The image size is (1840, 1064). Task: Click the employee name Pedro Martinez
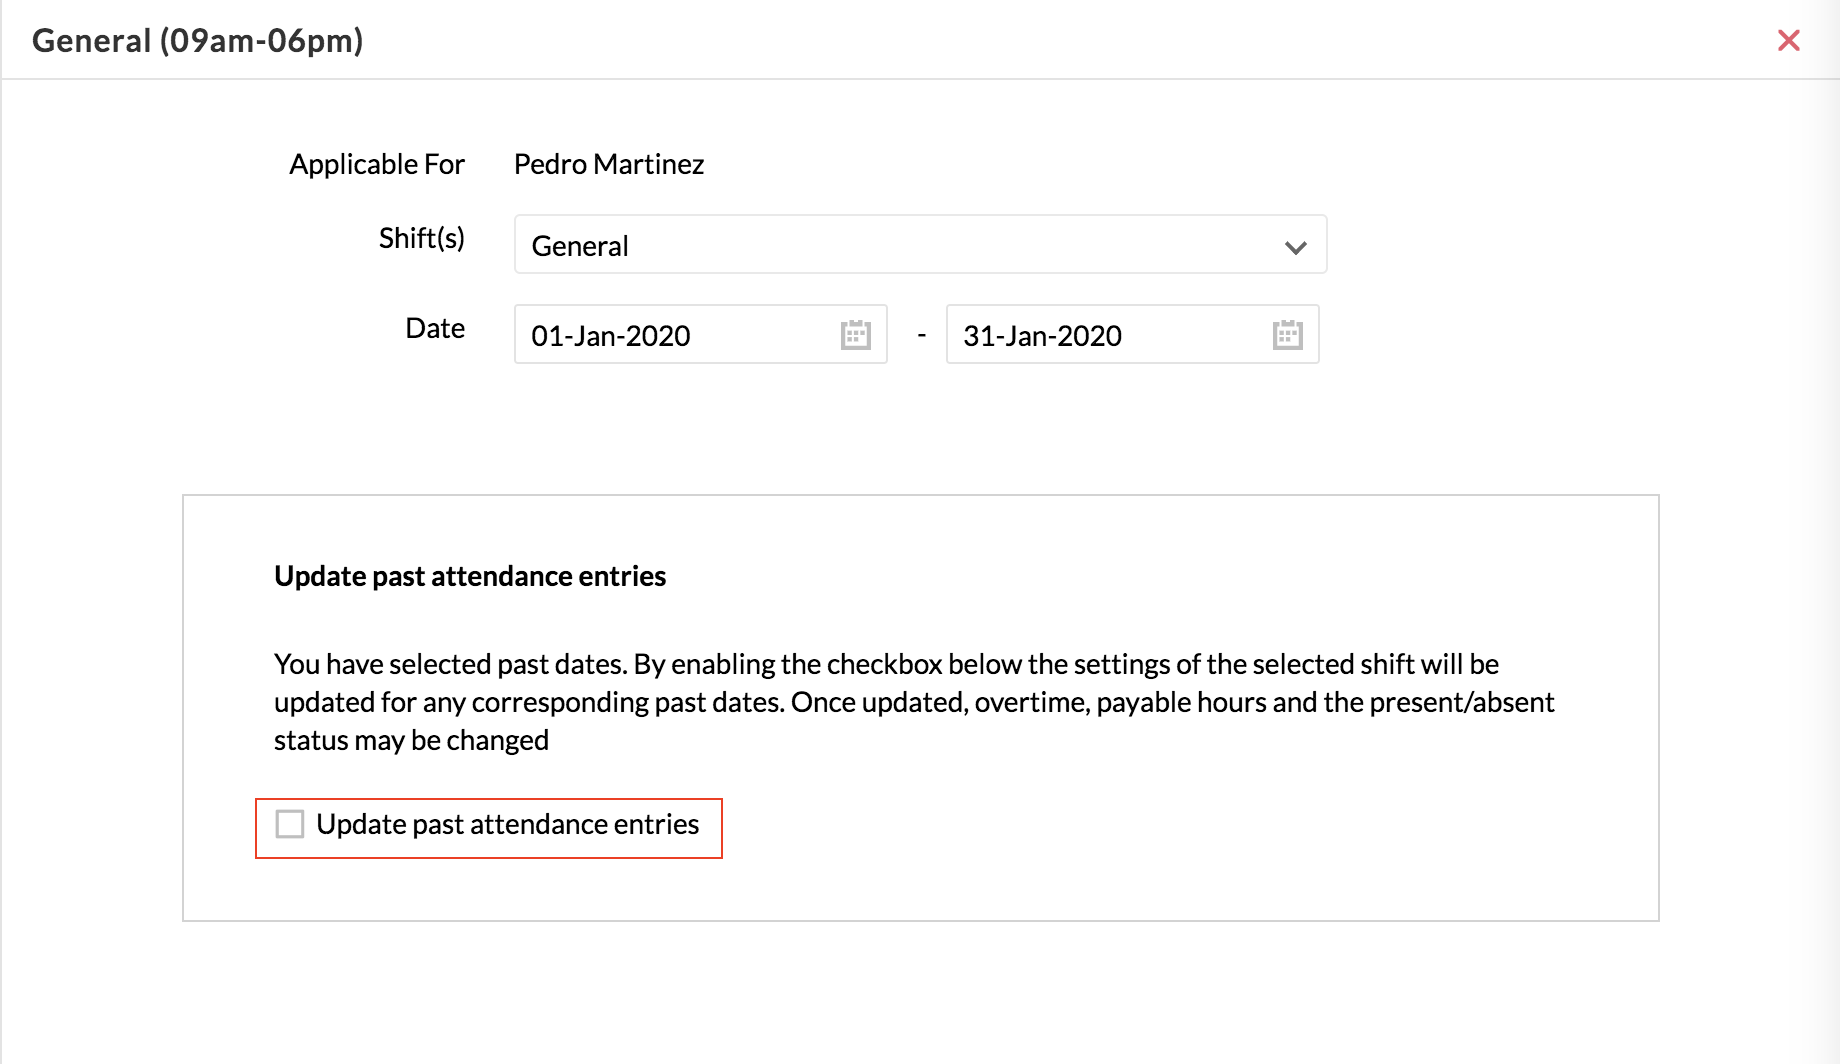point(608,164)
